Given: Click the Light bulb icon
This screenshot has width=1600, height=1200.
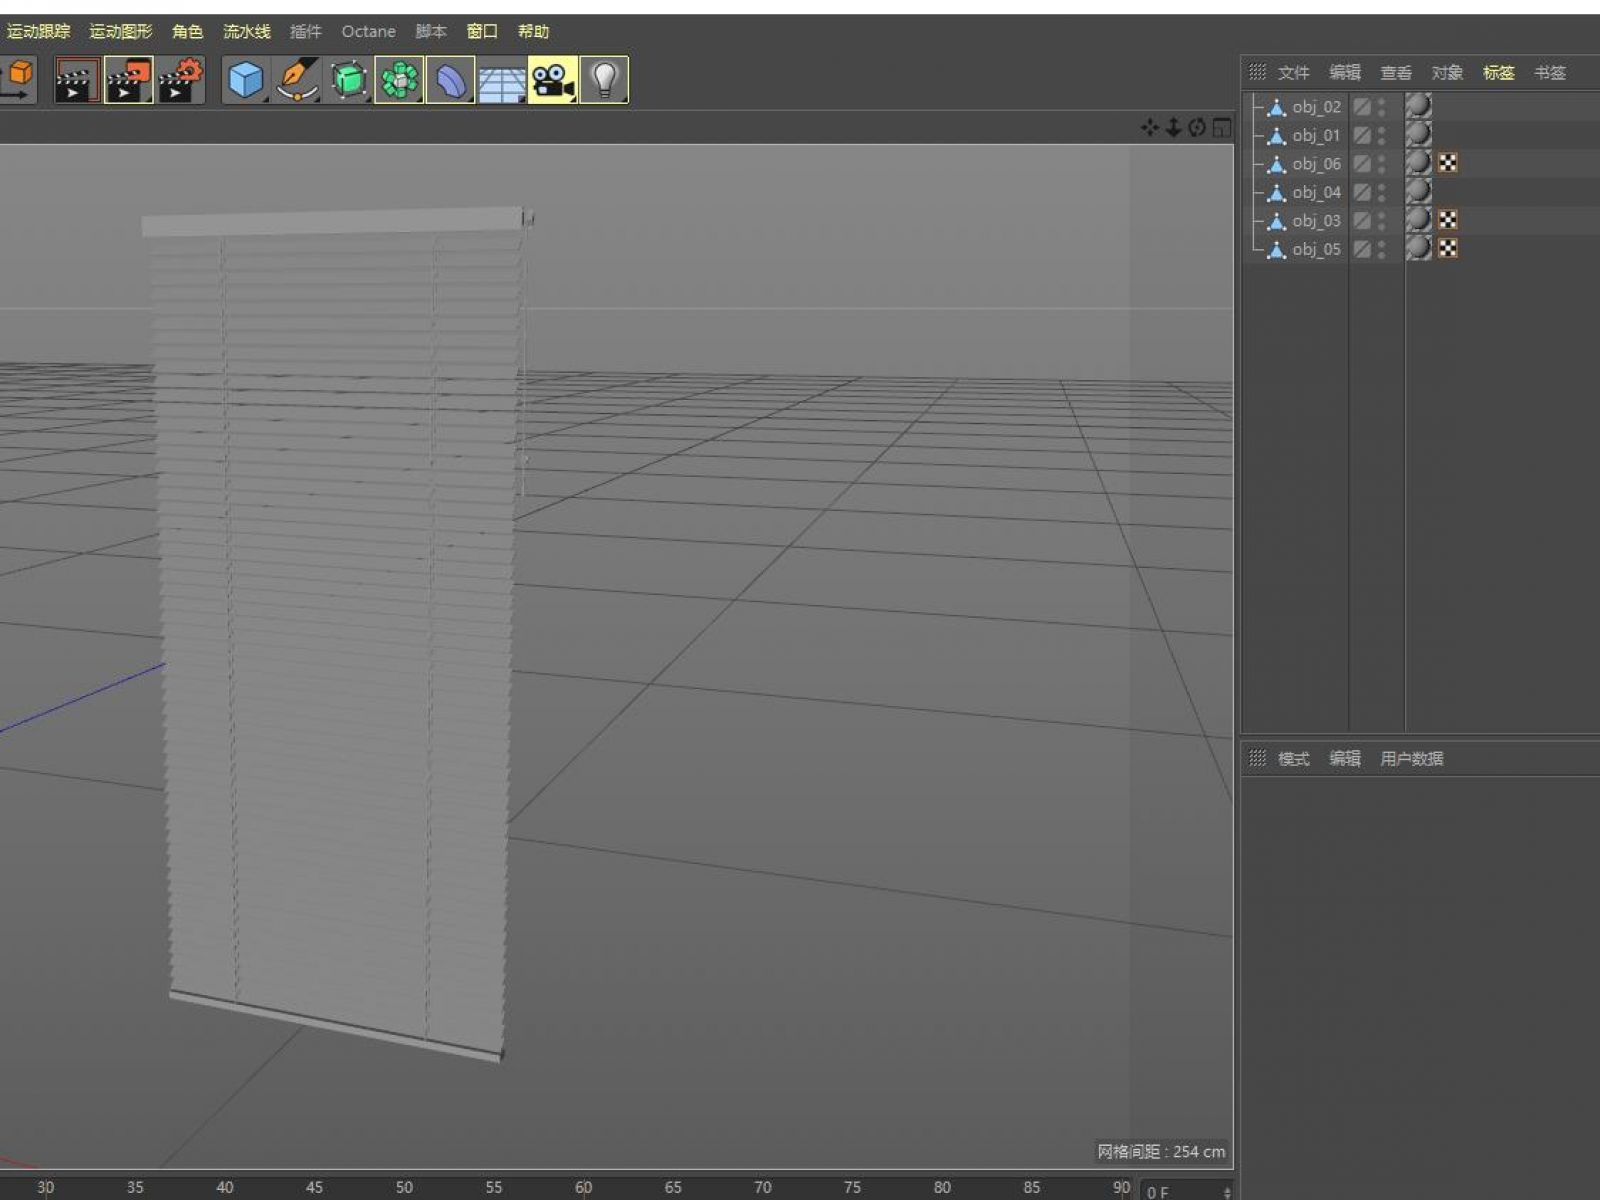Looking at the screenshot, I should [604, 80].
